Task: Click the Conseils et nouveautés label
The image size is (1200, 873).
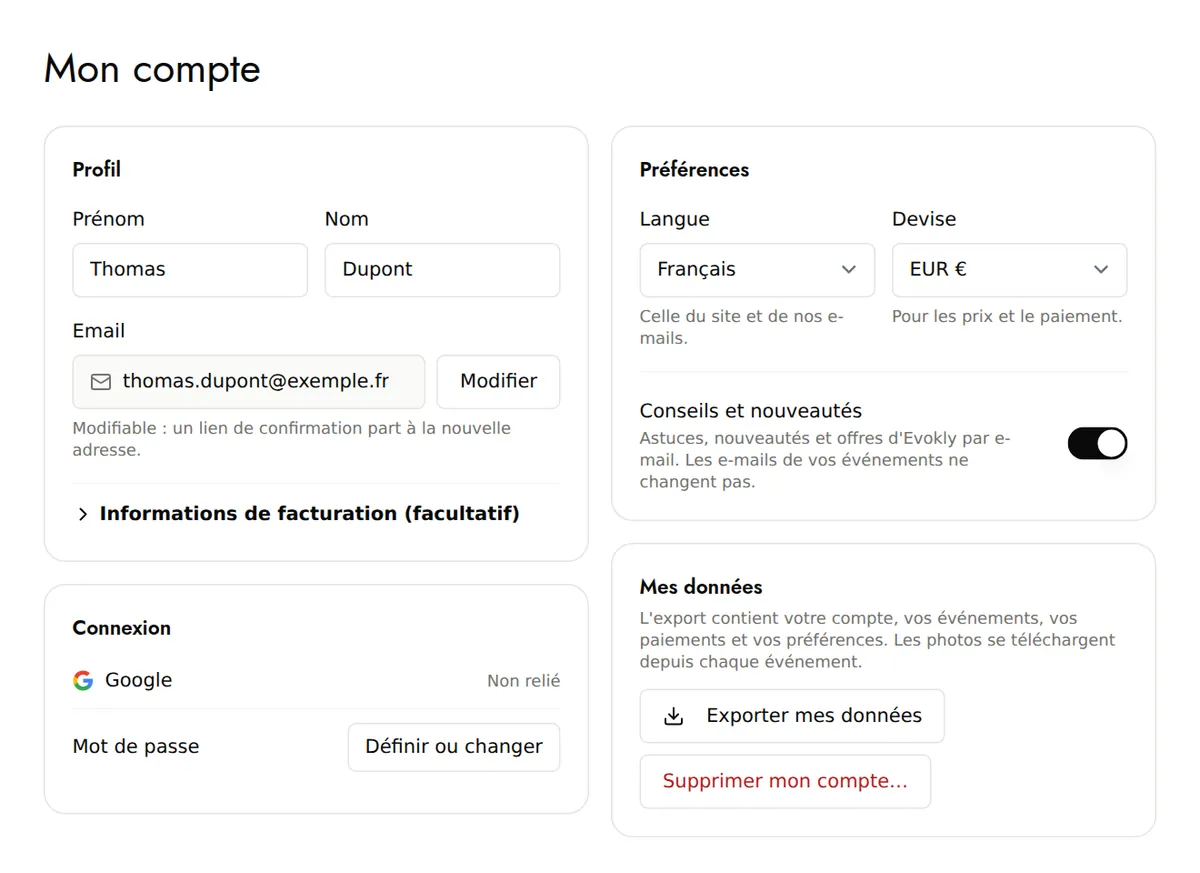Action: [x=751, y=411]
